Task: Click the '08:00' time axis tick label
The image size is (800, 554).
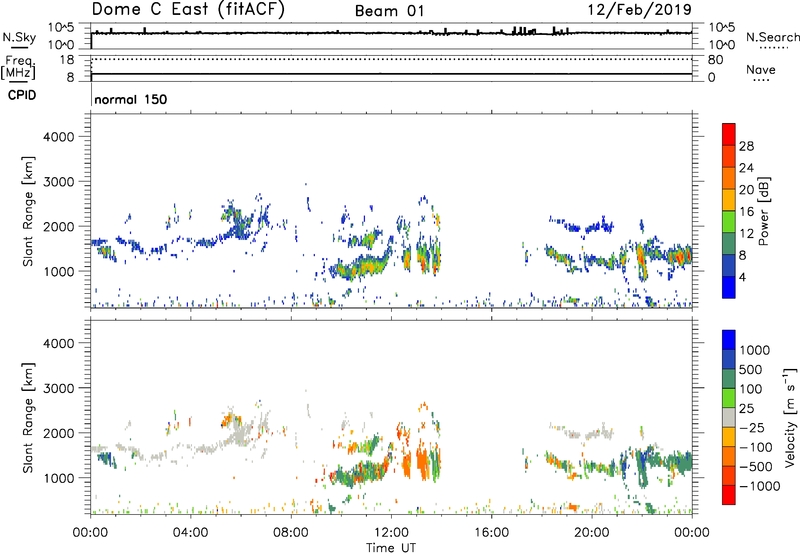Action: point(291,533)
